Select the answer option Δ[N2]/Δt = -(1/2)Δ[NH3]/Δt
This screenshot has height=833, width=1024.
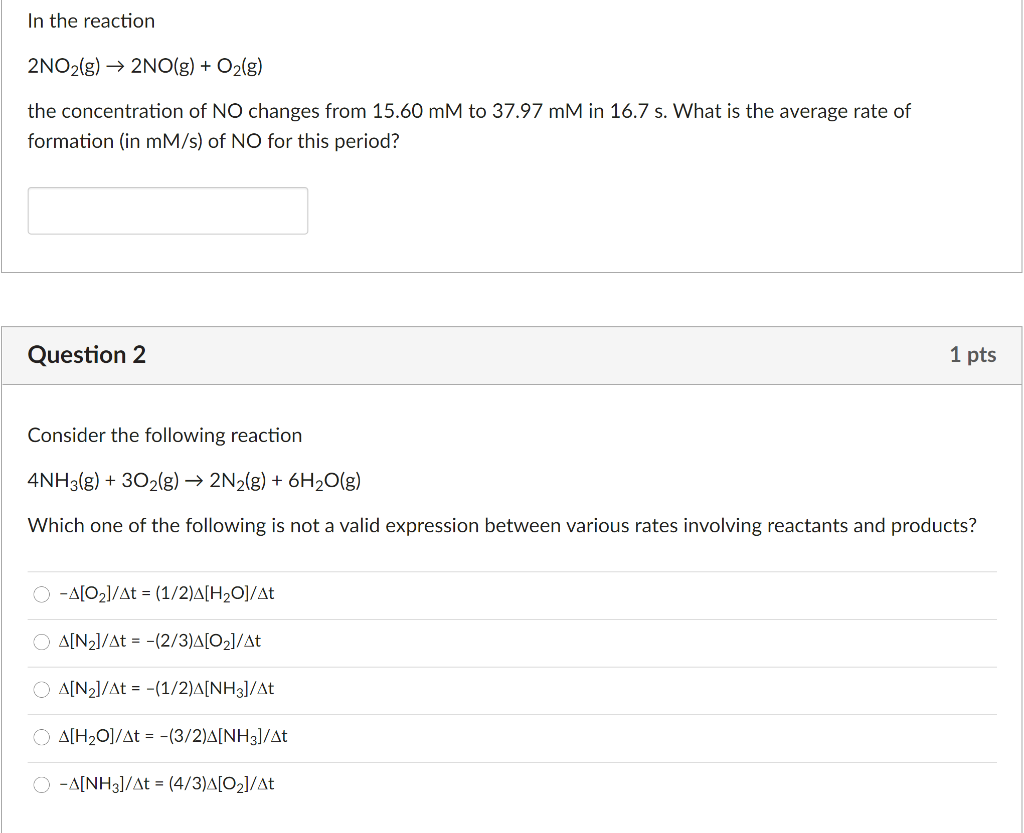pyautogui.click(x=41, y=689)
